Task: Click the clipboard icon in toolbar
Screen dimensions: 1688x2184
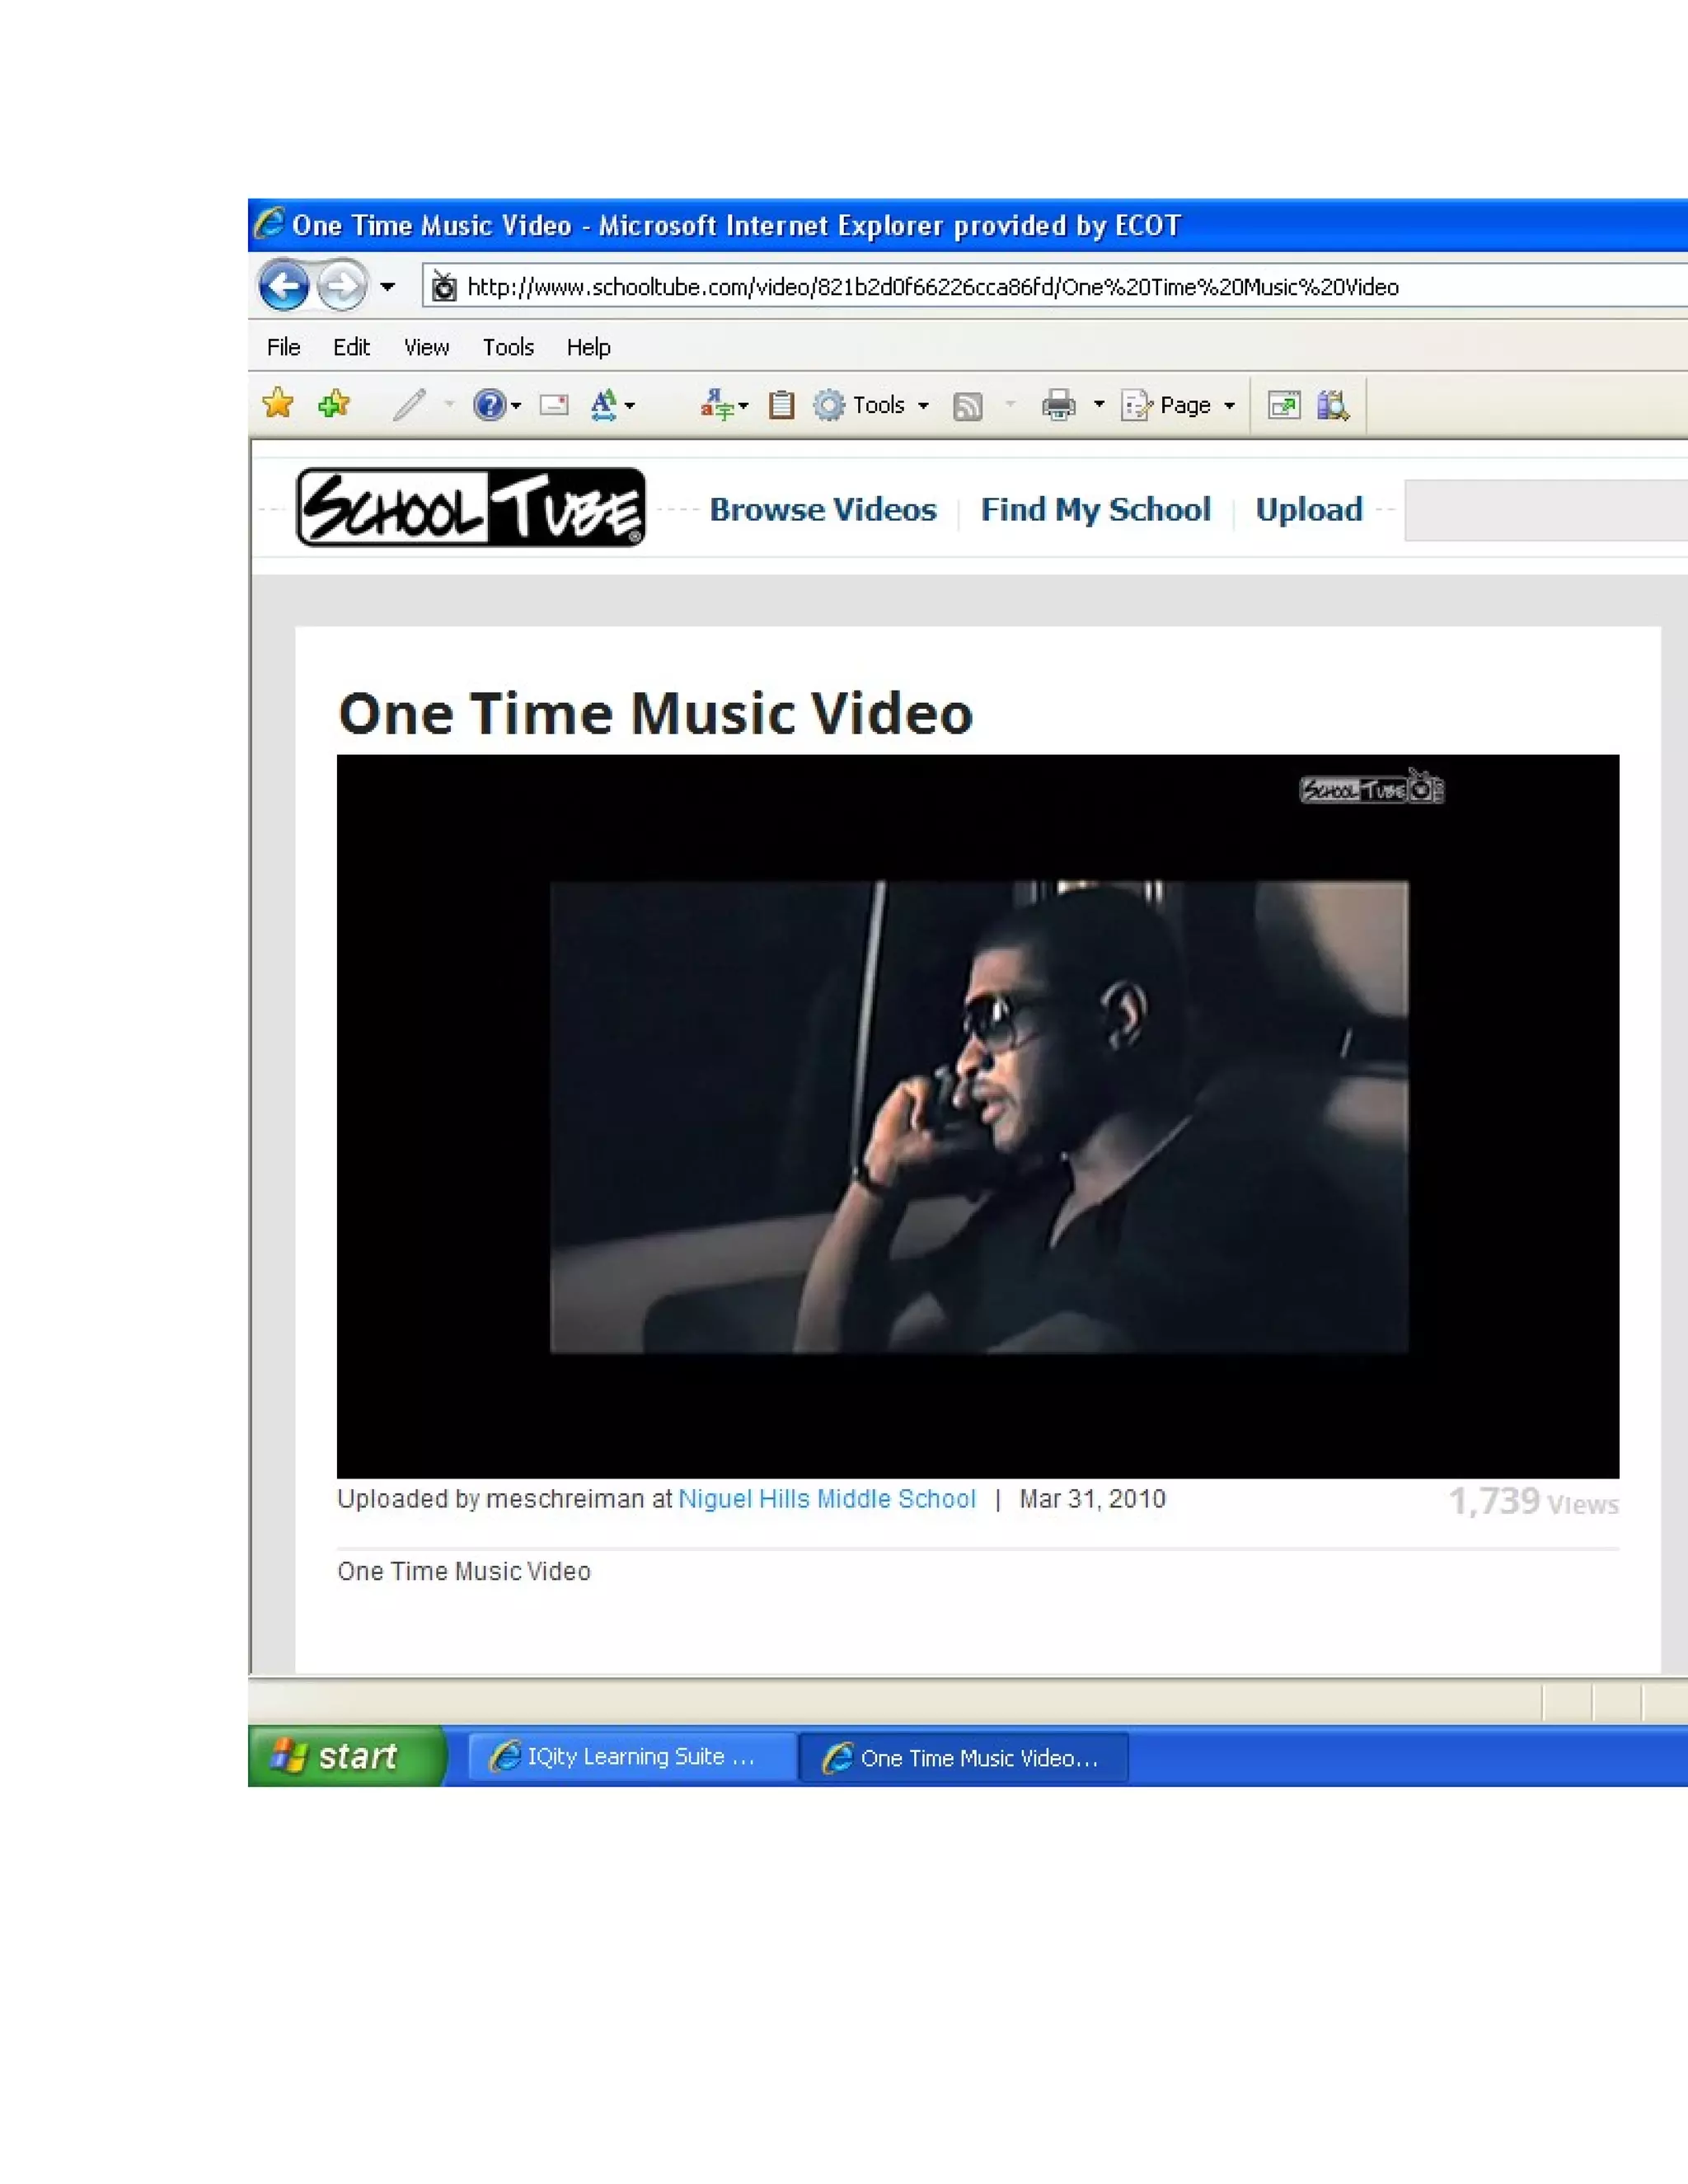Action: click(x=781, y=405)
